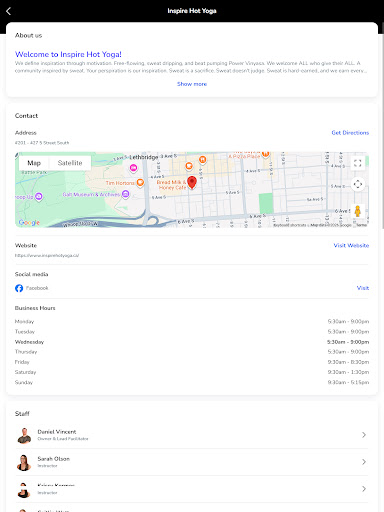Click Welcome to Inspire Hot Yoga heading
The height and width of the screenshot is (512, 384).
pos(68,54)
